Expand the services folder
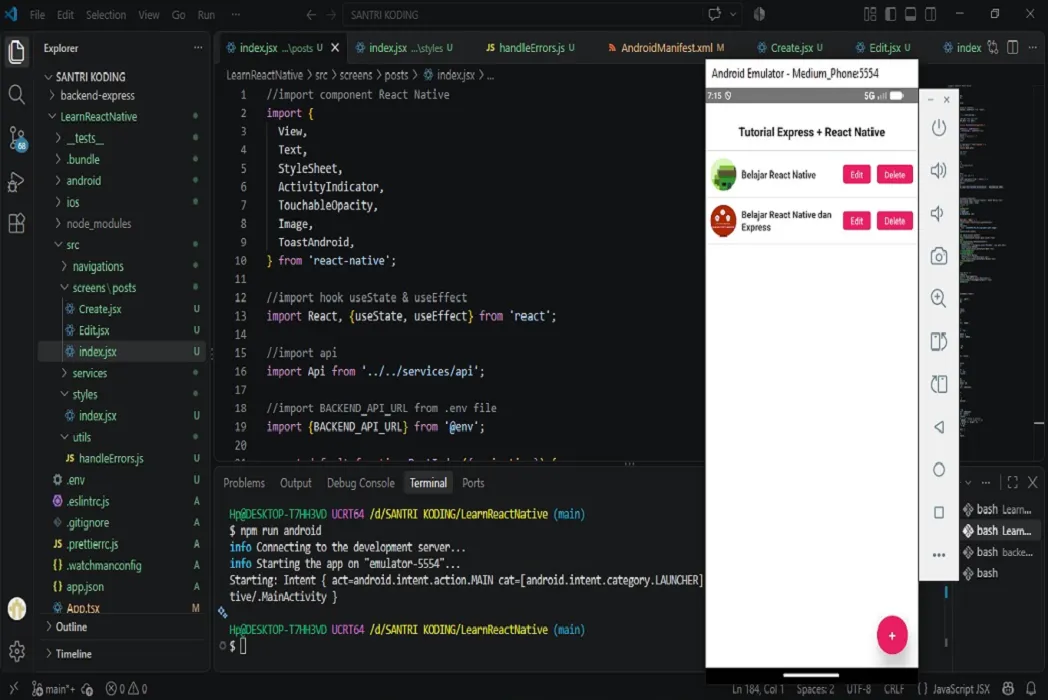 pos(90,373)
